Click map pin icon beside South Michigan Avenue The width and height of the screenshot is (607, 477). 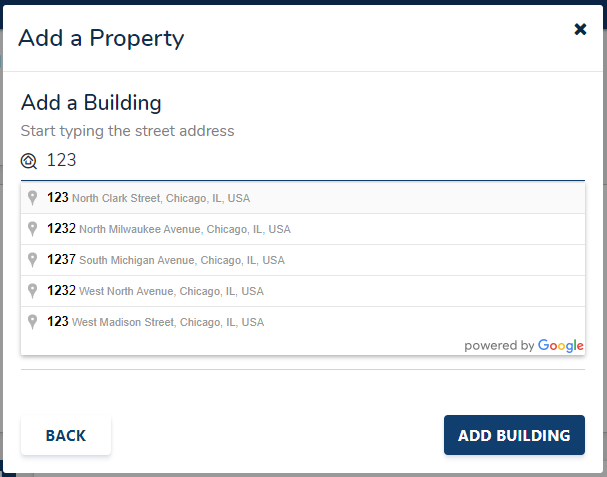tap(33, 260)
